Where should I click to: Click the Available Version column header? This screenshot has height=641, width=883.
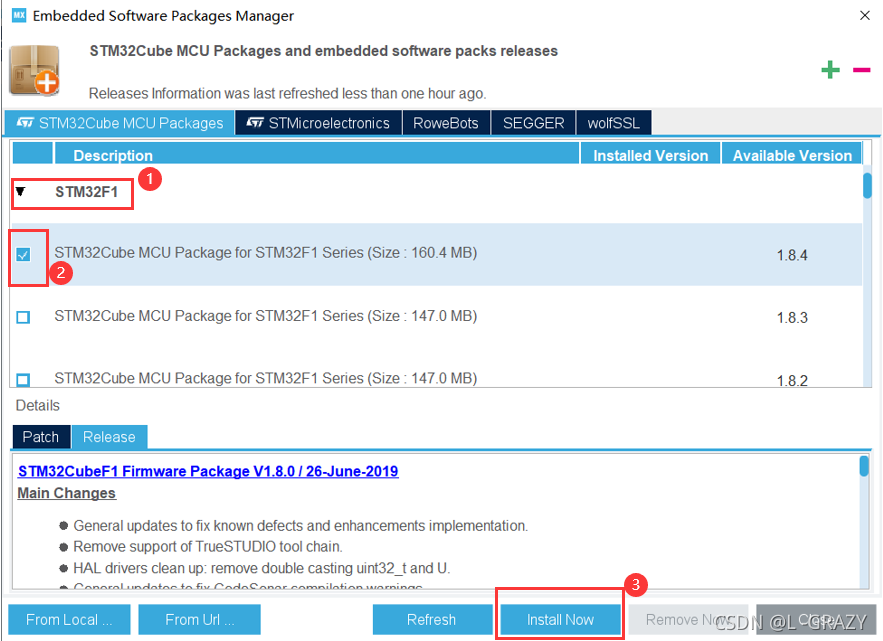coord(792,155)
